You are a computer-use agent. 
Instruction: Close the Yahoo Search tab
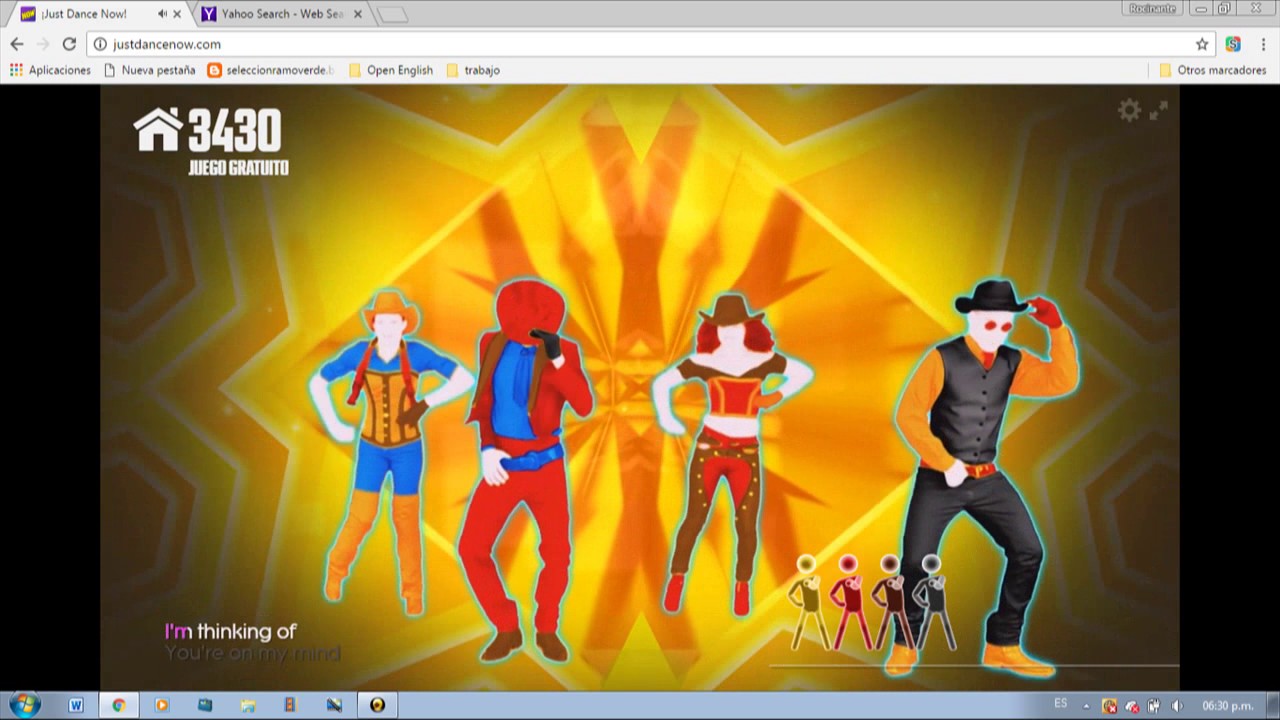point(357,14)
